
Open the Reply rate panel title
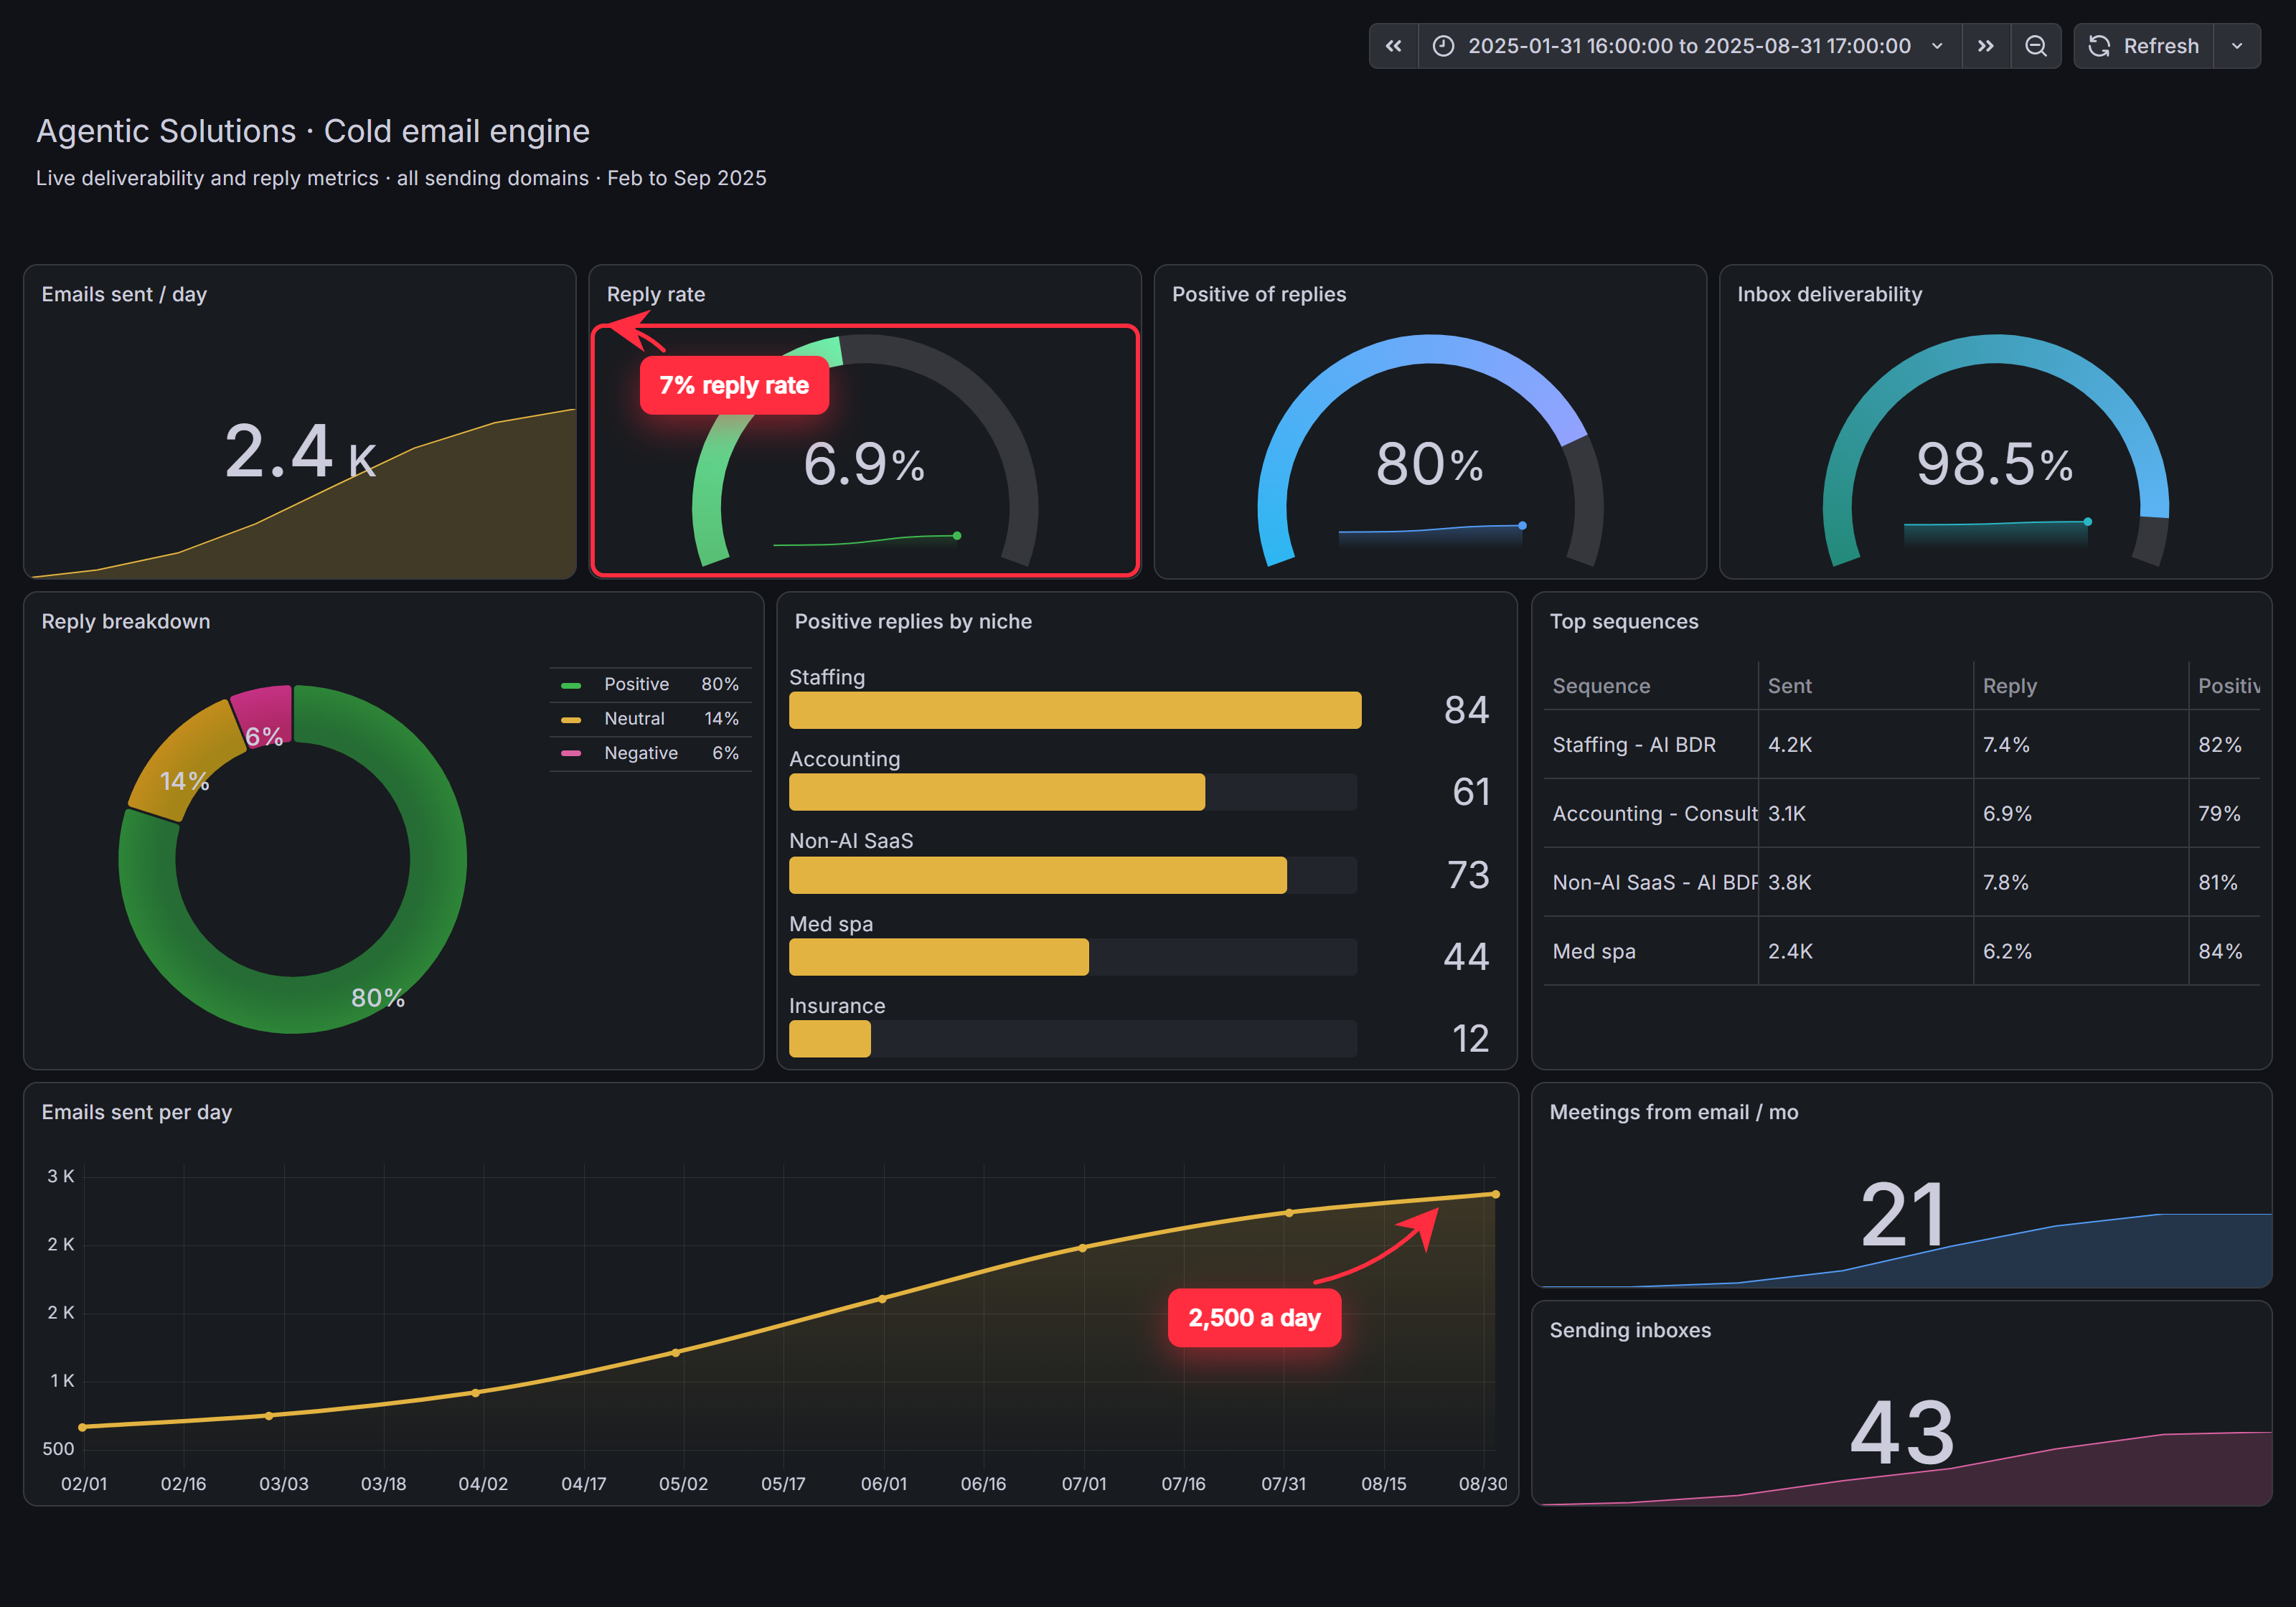pyautogui.click(x=656, y=294)
